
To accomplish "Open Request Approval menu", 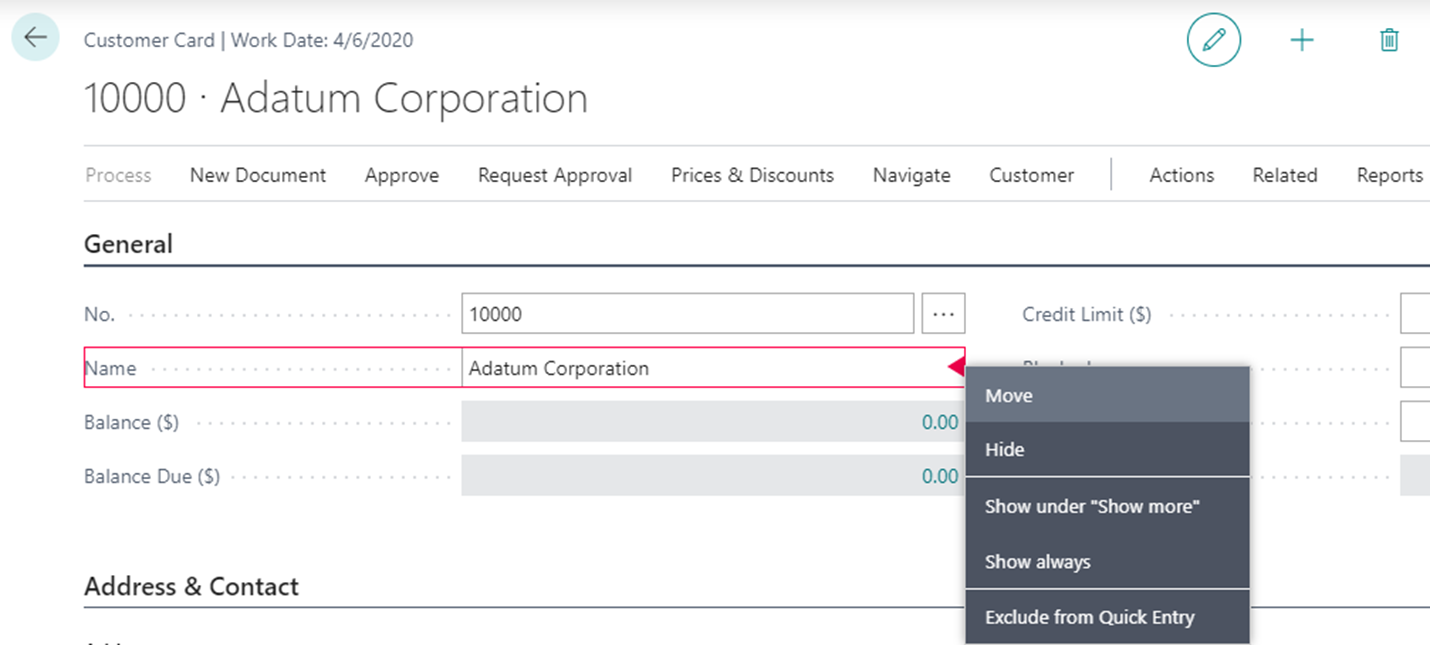I will click(x=555, y=175).
